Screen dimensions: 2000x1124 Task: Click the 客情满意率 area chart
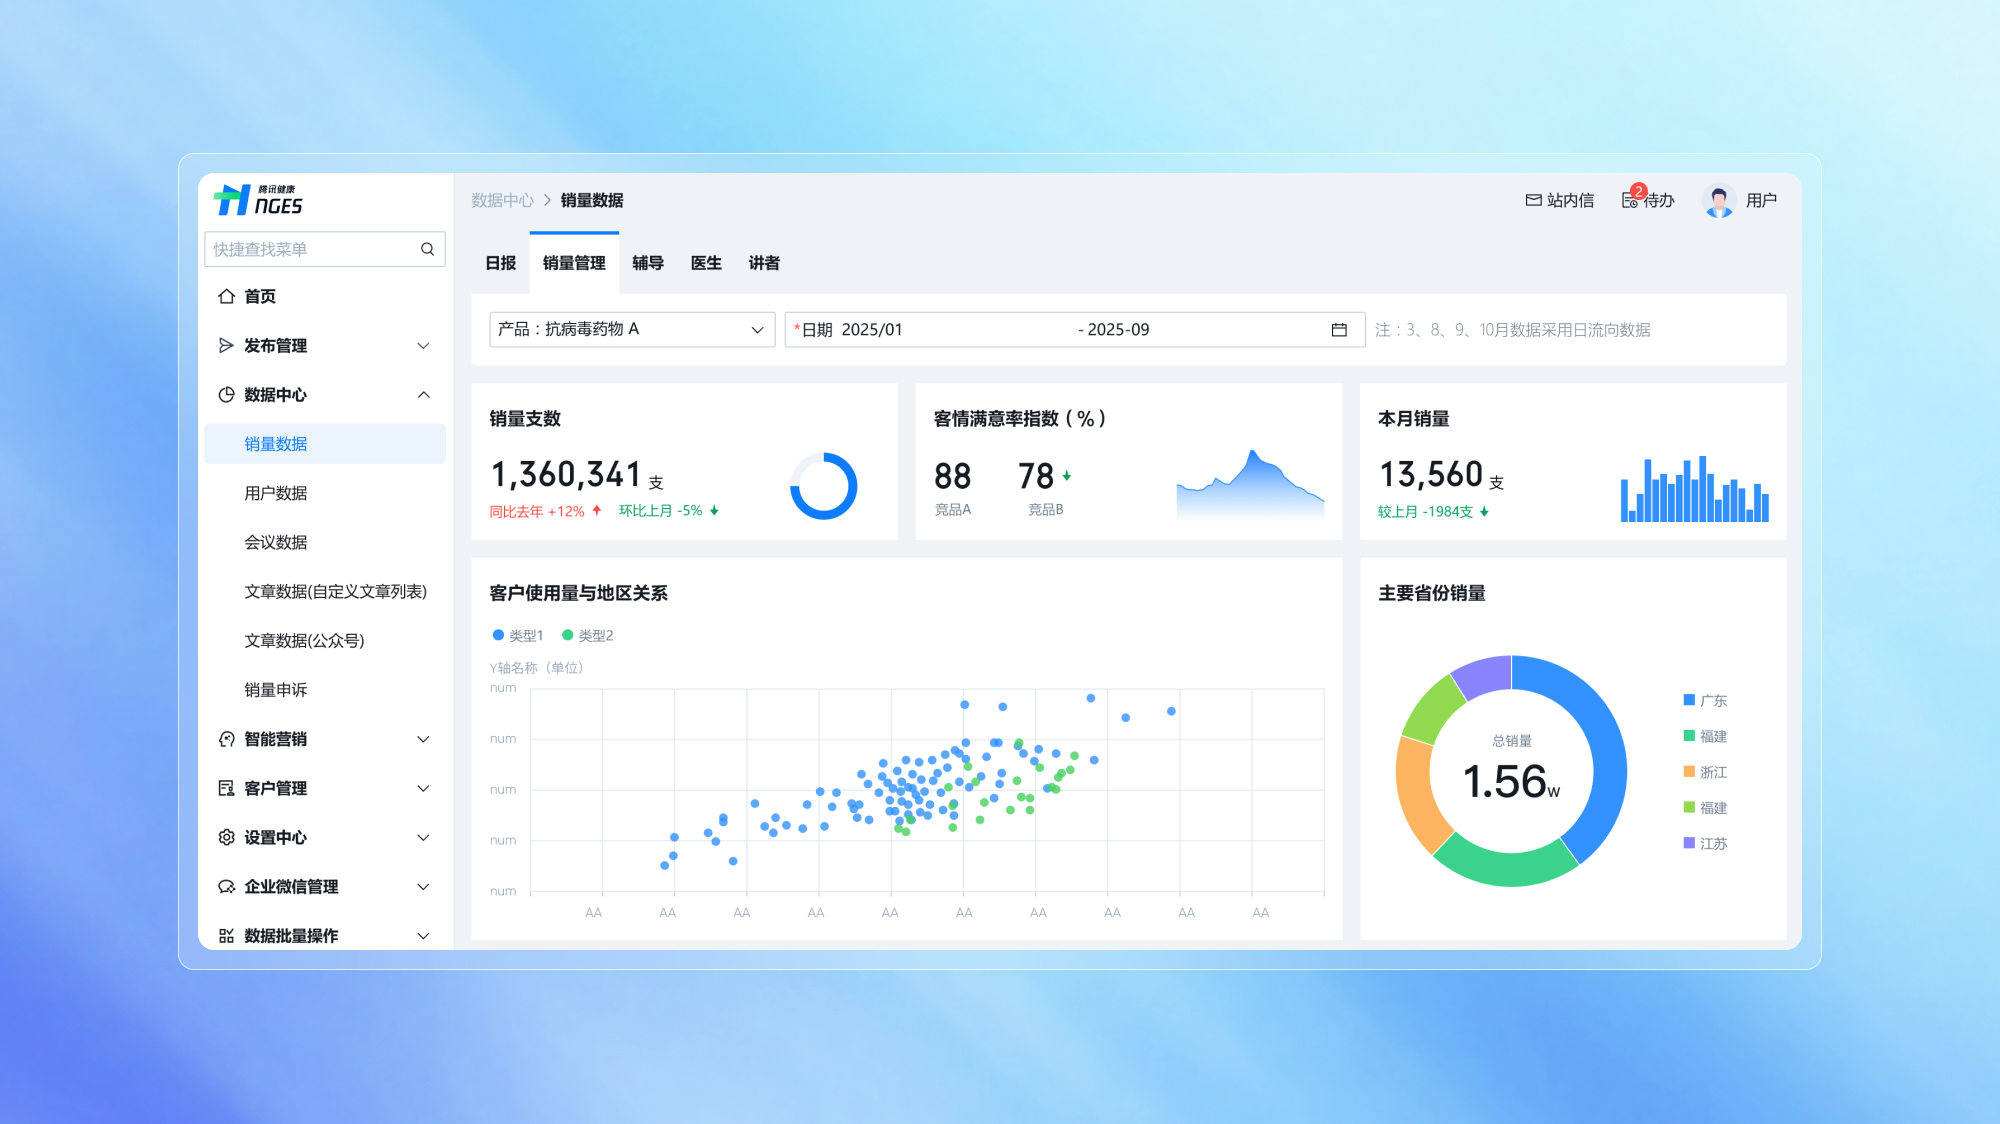(x=1250, y=485)
